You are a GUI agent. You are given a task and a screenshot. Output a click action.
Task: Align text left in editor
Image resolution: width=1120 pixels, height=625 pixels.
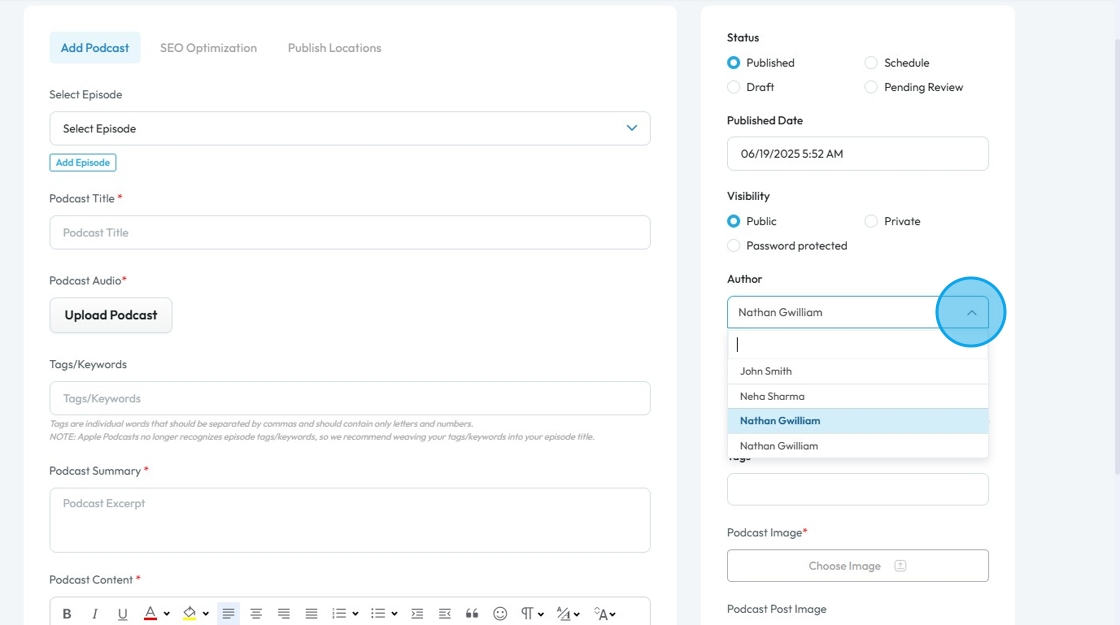click(x=229, y=614)
